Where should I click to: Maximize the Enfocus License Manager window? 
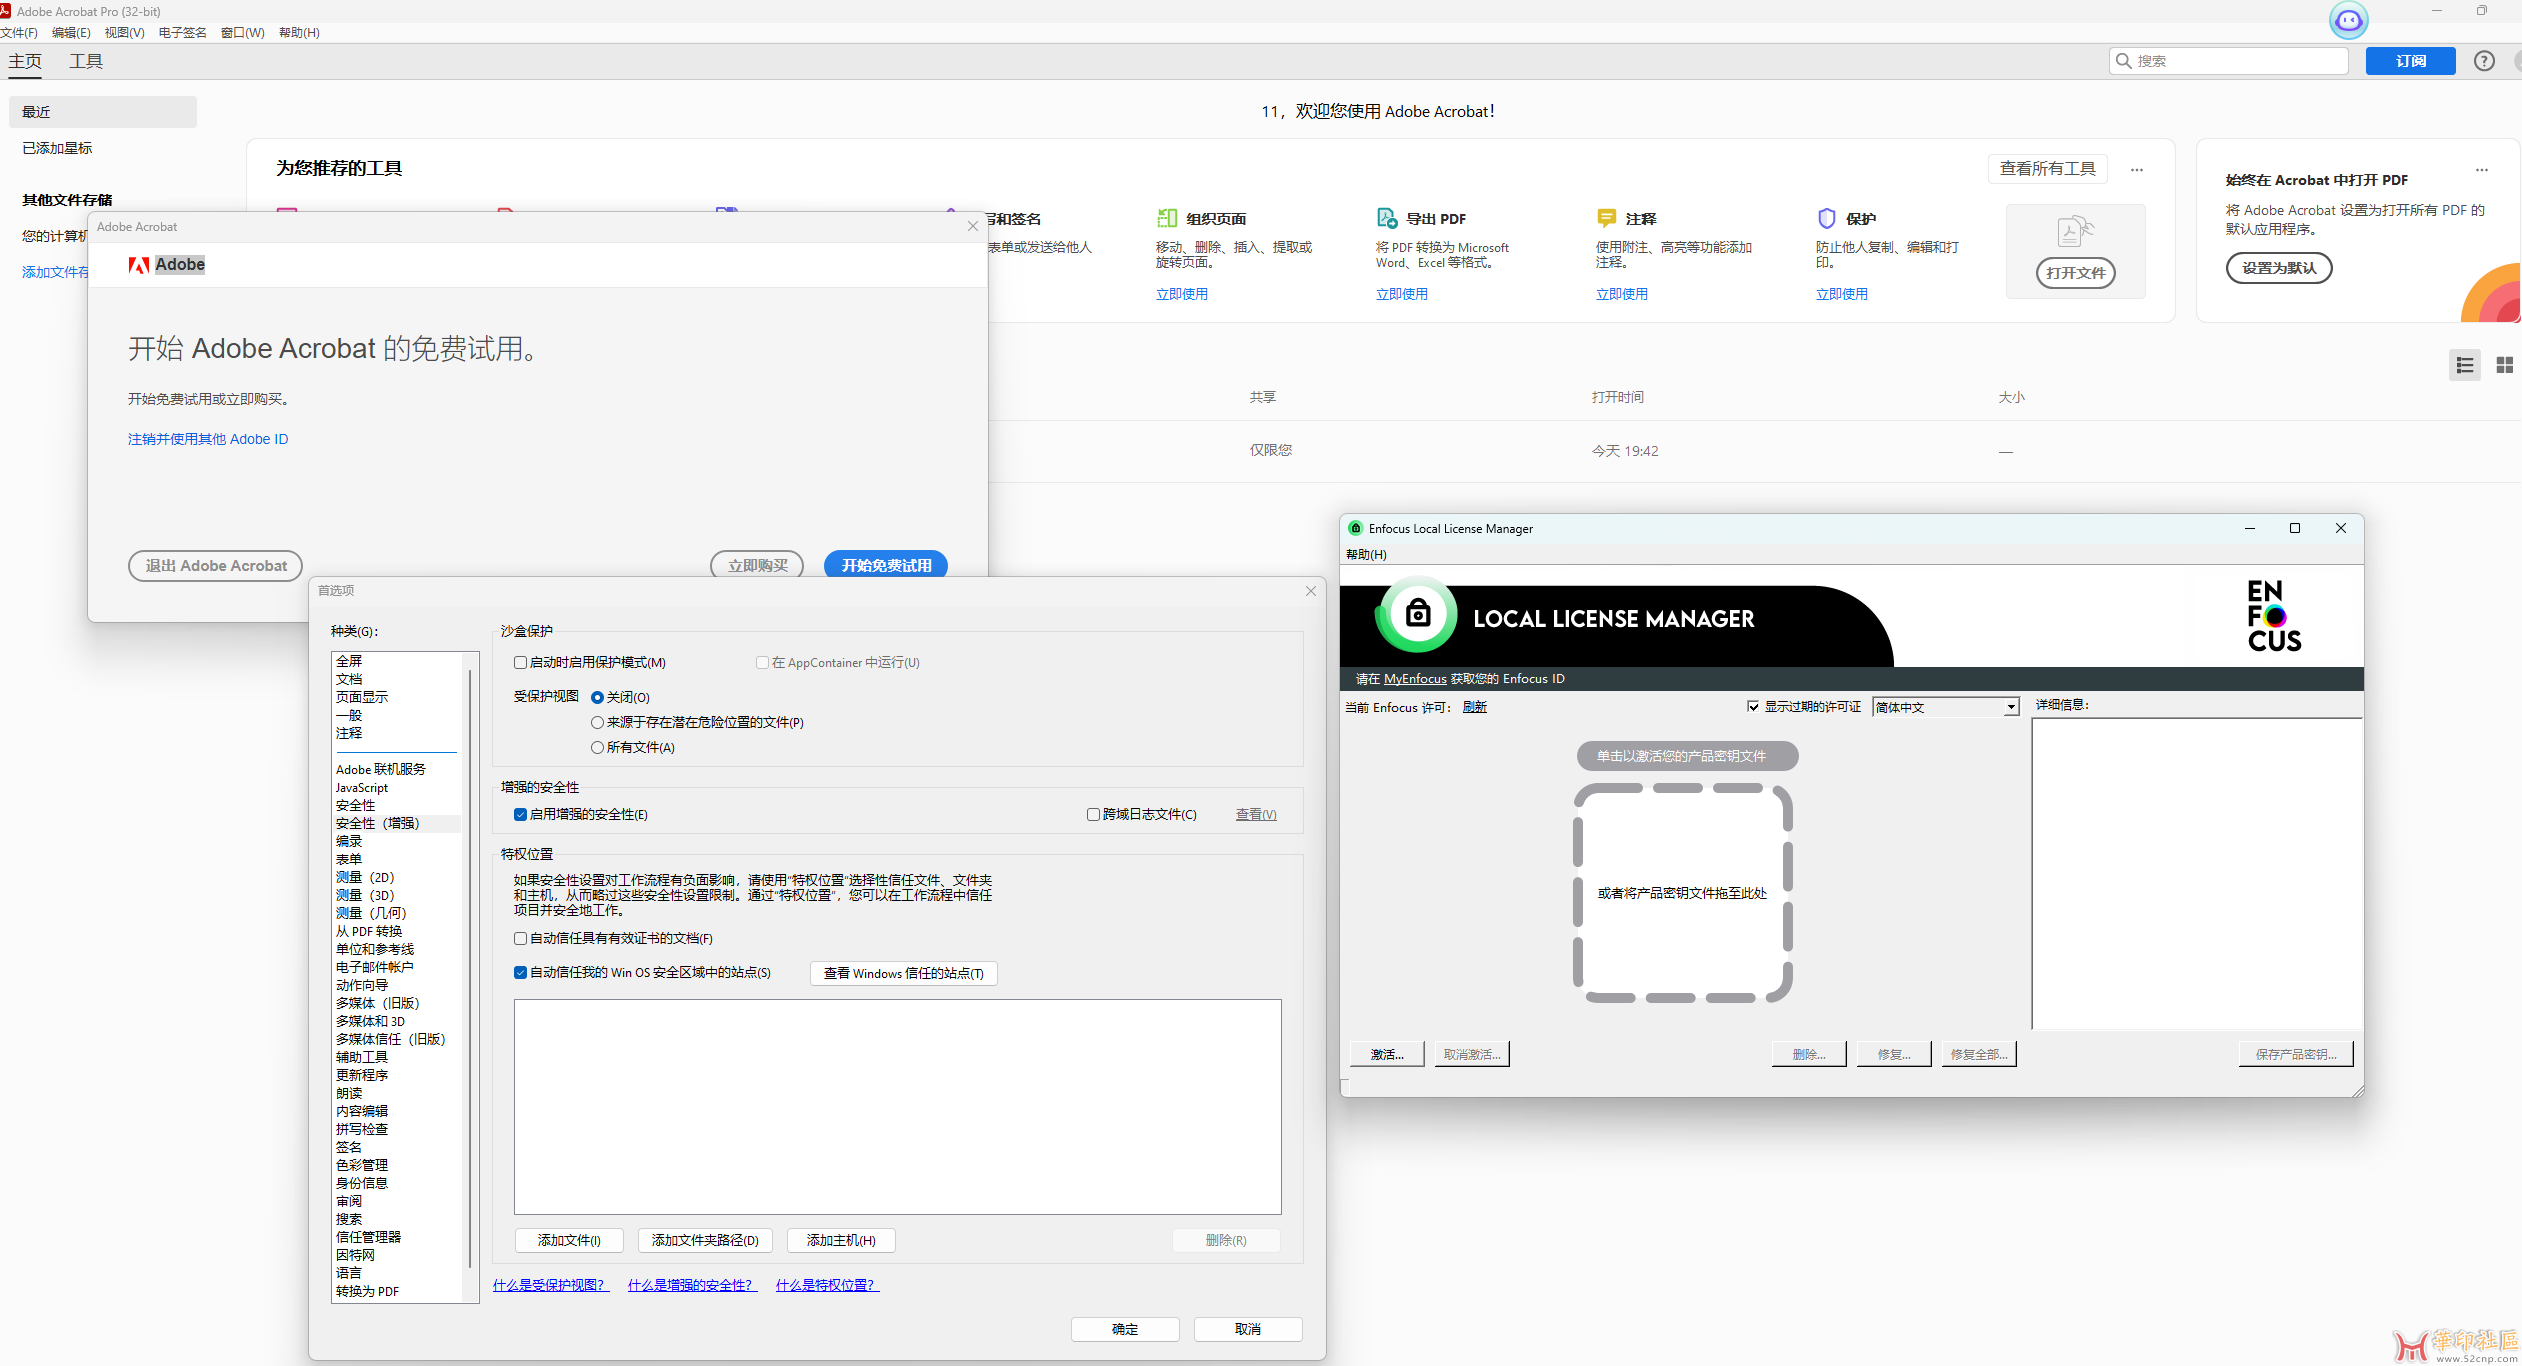2295,528
